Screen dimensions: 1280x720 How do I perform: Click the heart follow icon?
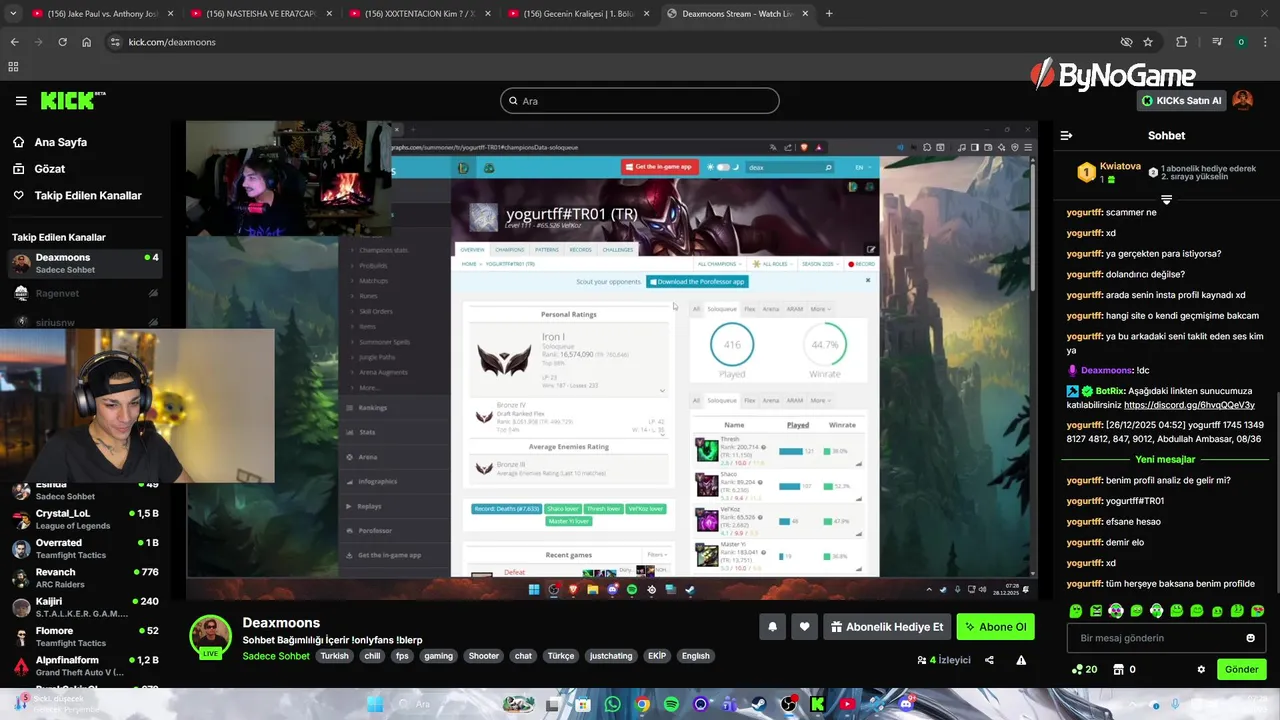click(x=804, y=627)
